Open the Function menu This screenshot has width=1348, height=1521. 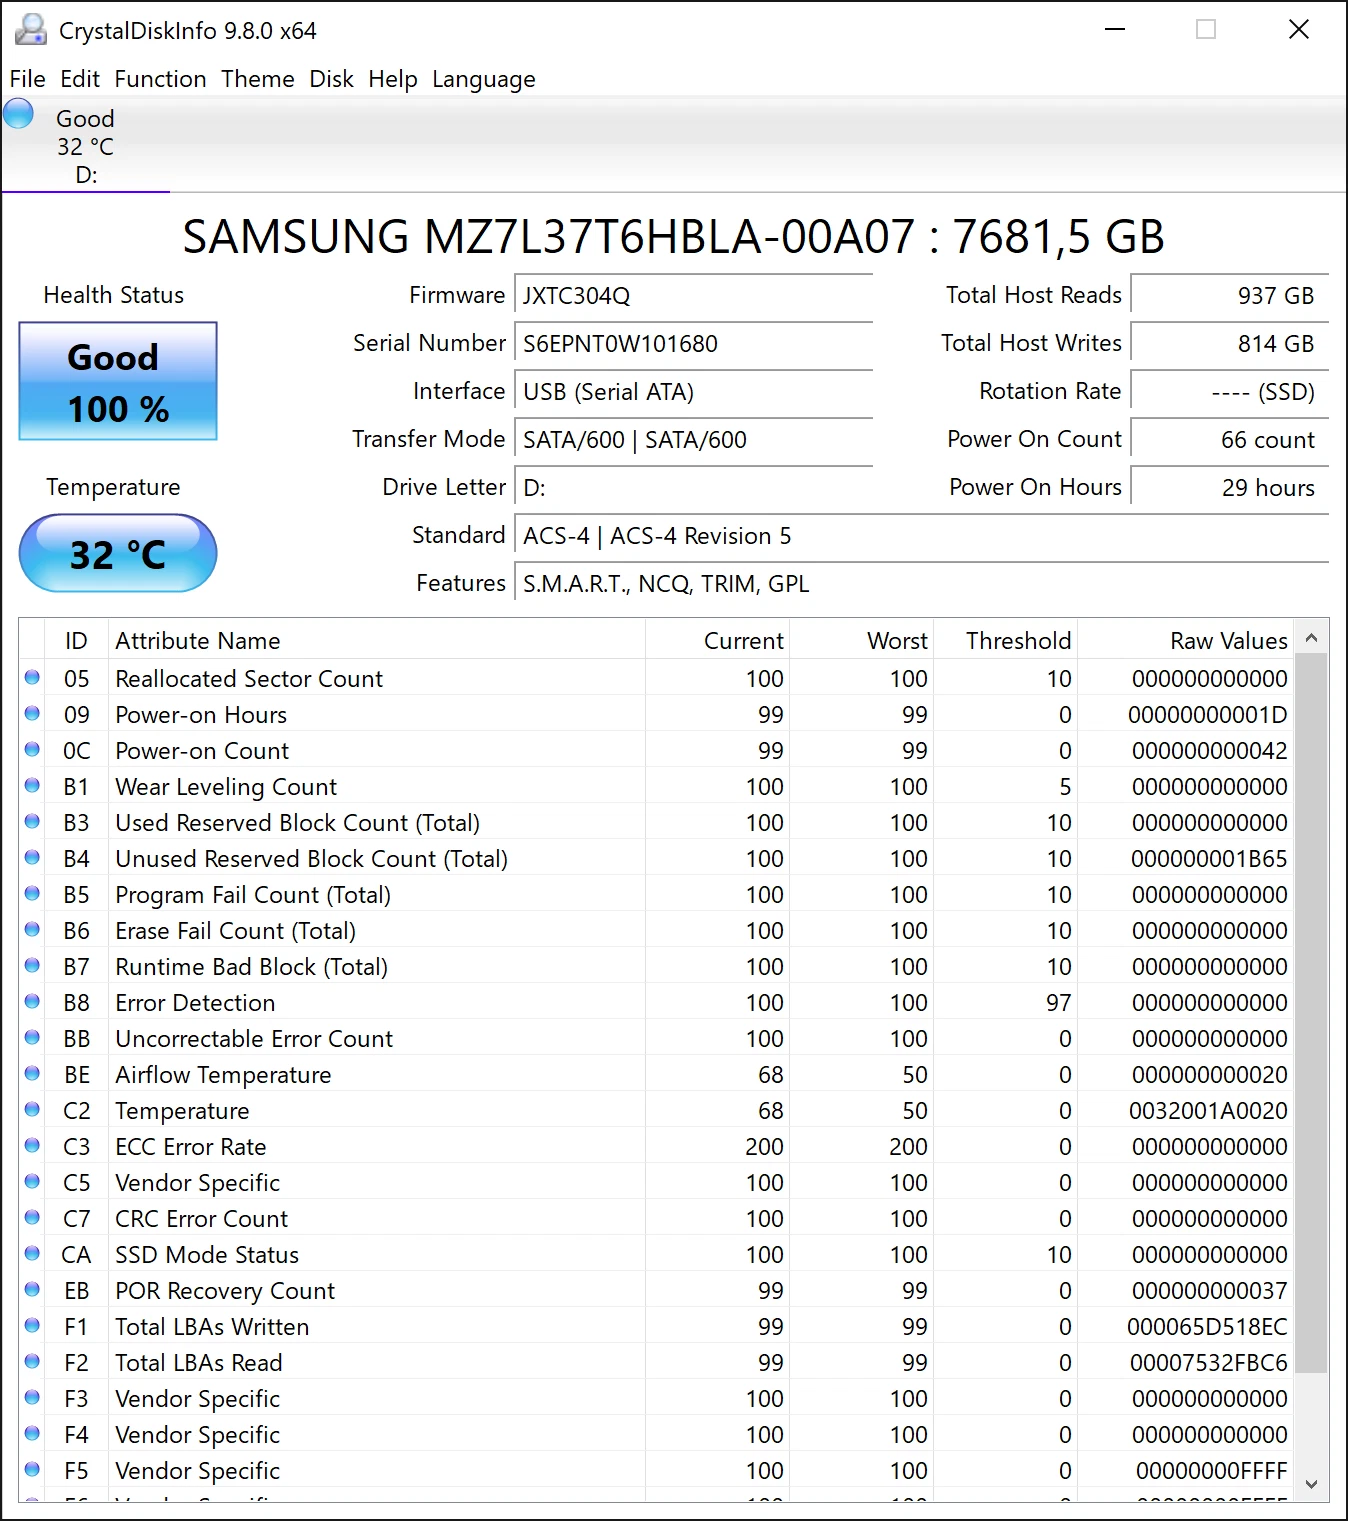click(160, 79)
